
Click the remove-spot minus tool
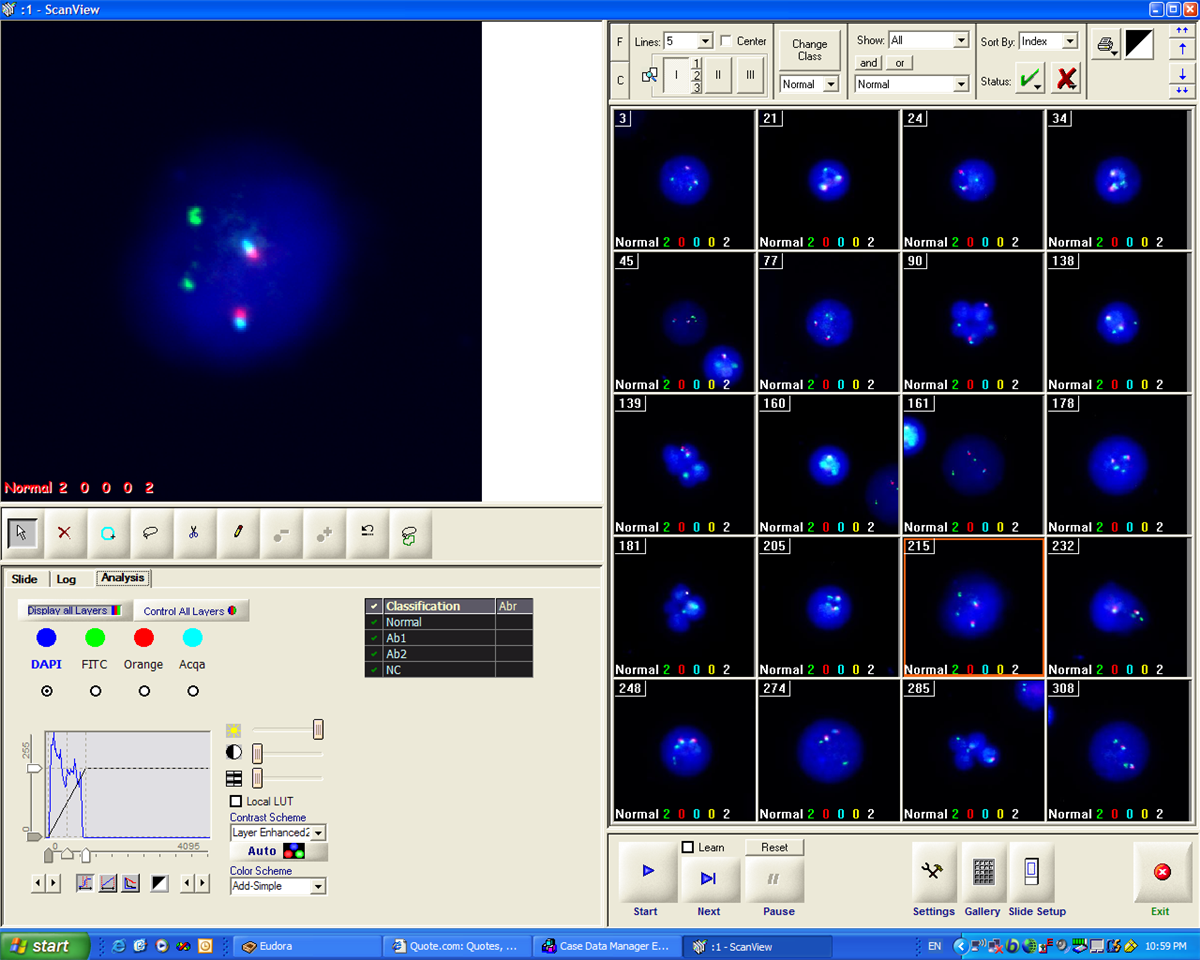point(281,533)
